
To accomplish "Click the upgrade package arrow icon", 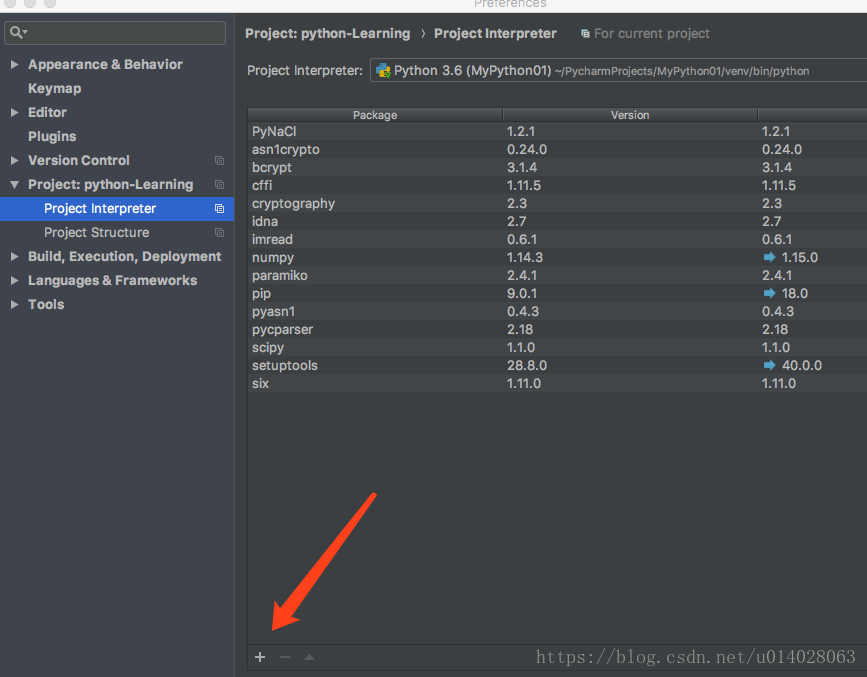I will pos(309,657).
